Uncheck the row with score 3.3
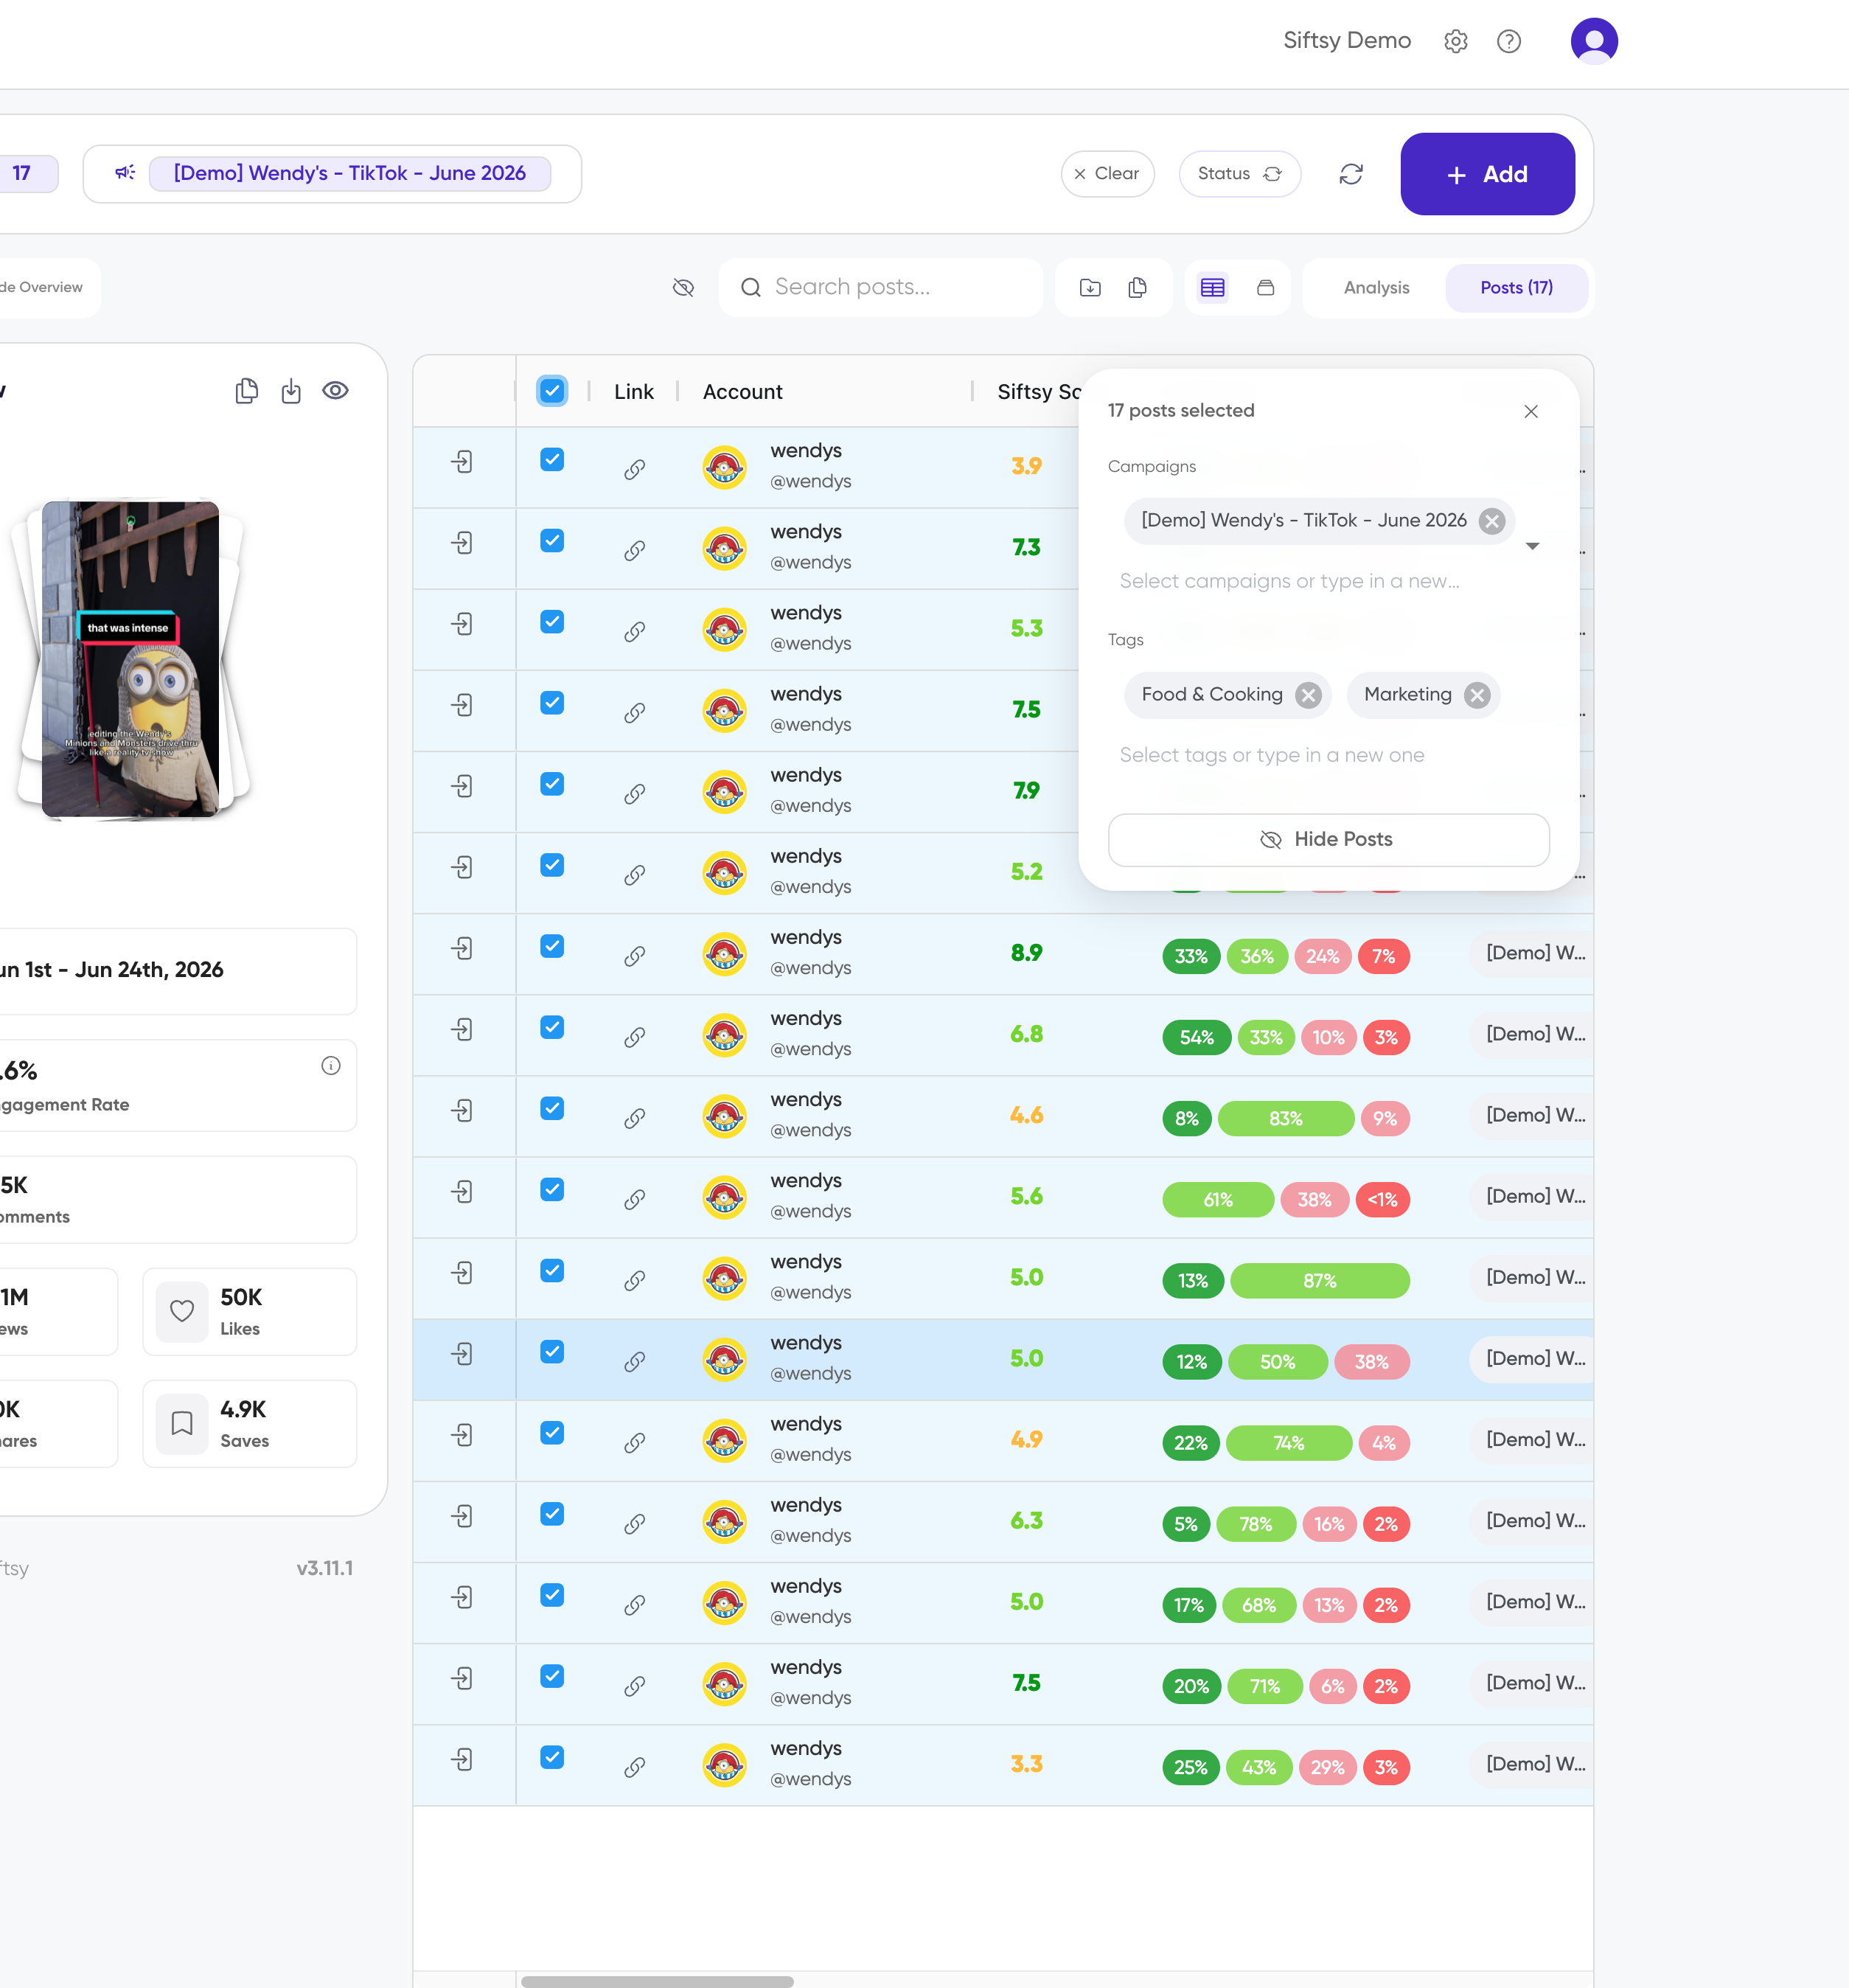Screen dimensions: 1849x1988 click(x=552, y=1756)
